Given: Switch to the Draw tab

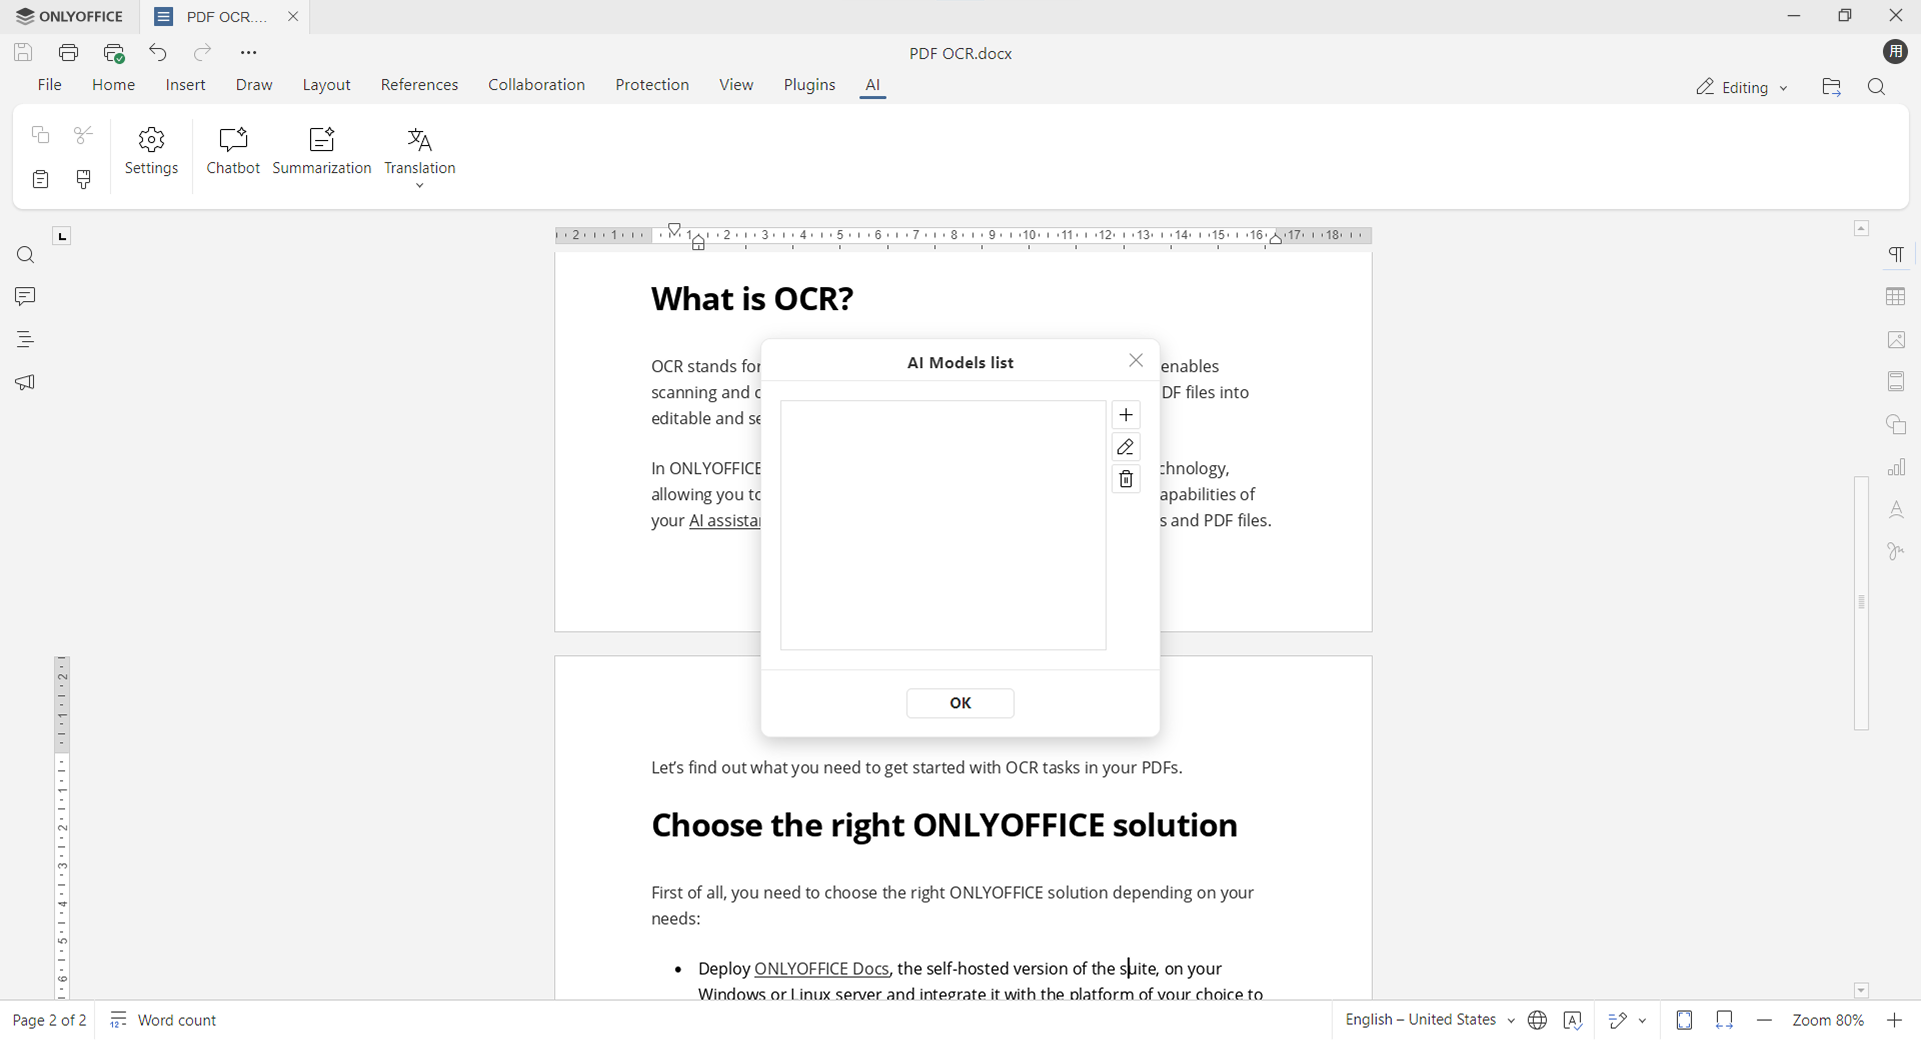Looking at the screenshot, I should [x=255, y=86].
